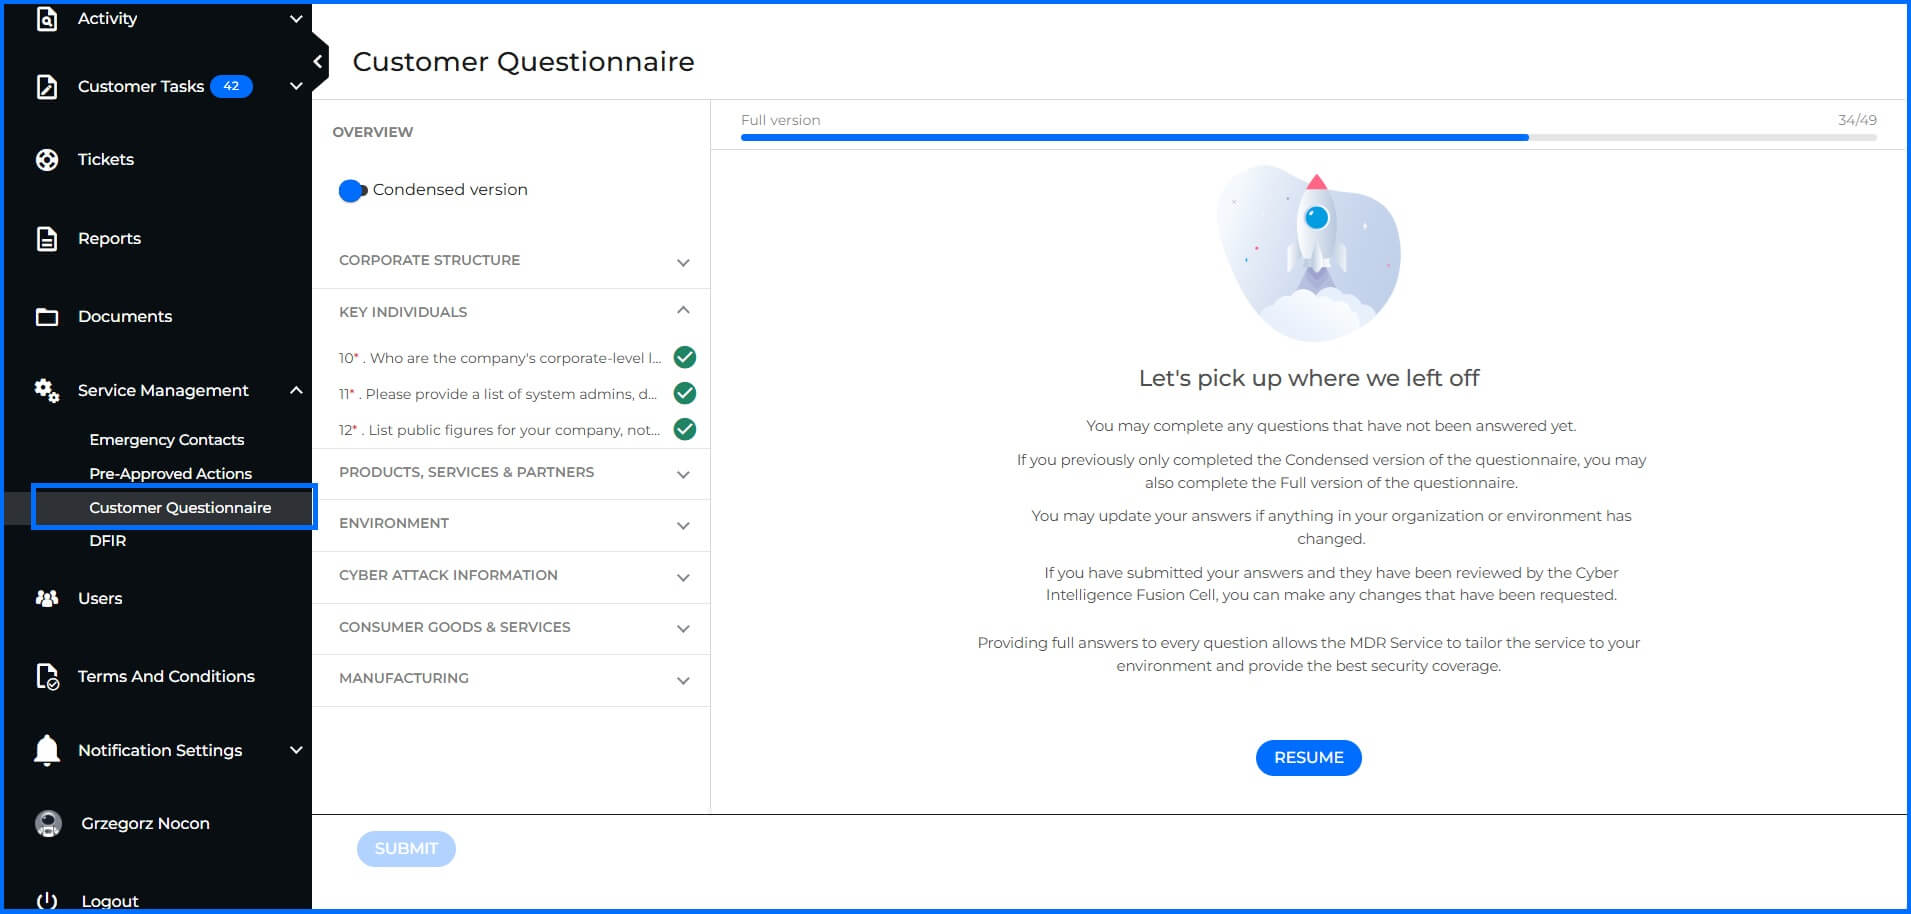Select the Reports icon

pos(46,238)
